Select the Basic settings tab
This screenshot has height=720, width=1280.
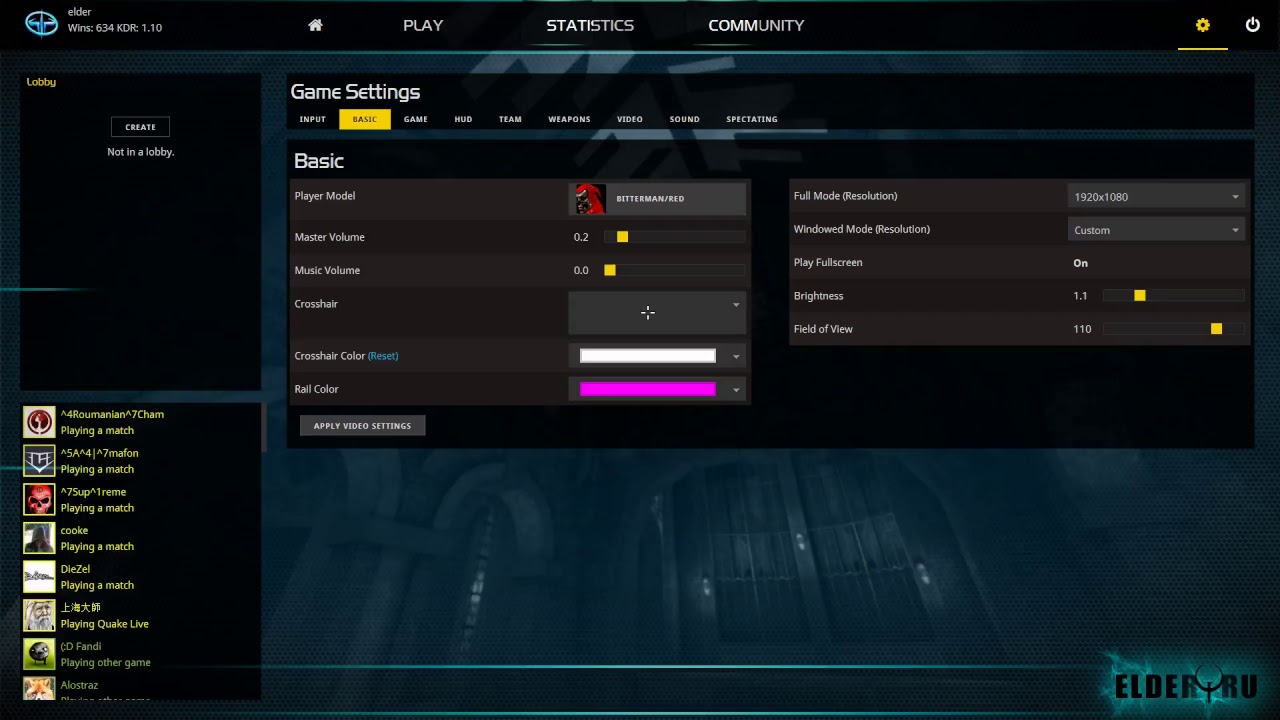pos(365,119)
